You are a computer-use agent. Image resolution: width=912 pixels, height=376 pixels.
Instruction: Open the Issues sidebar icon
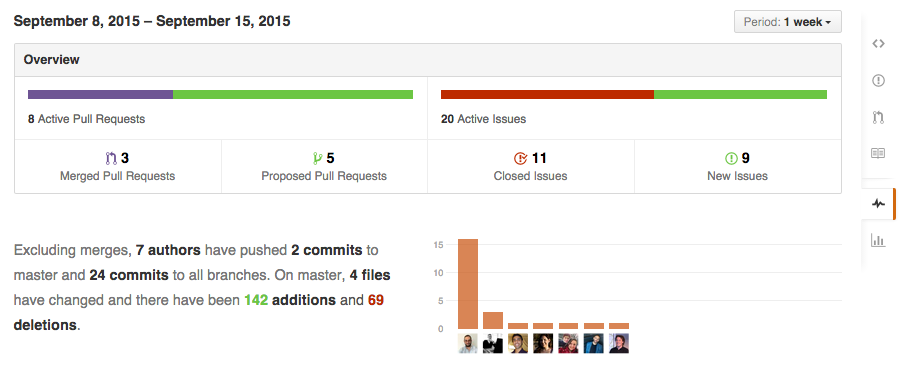coord(878,80)
